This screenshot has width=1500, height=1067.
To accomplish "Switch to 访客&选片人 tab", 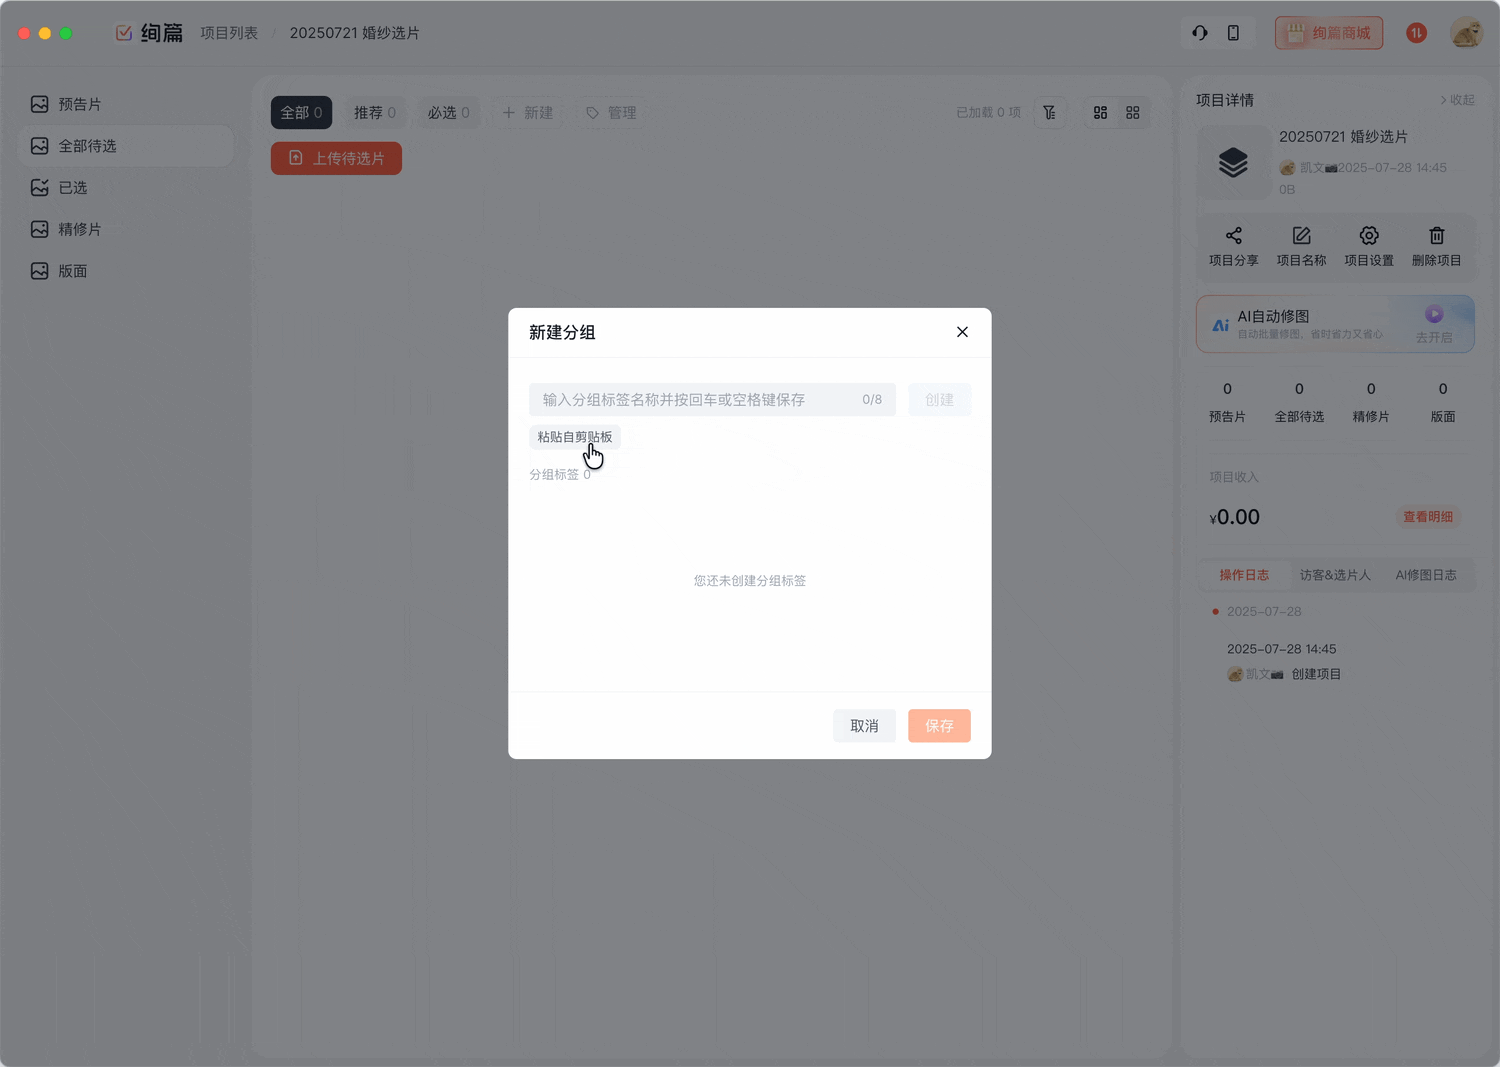I will point(1335,575).
